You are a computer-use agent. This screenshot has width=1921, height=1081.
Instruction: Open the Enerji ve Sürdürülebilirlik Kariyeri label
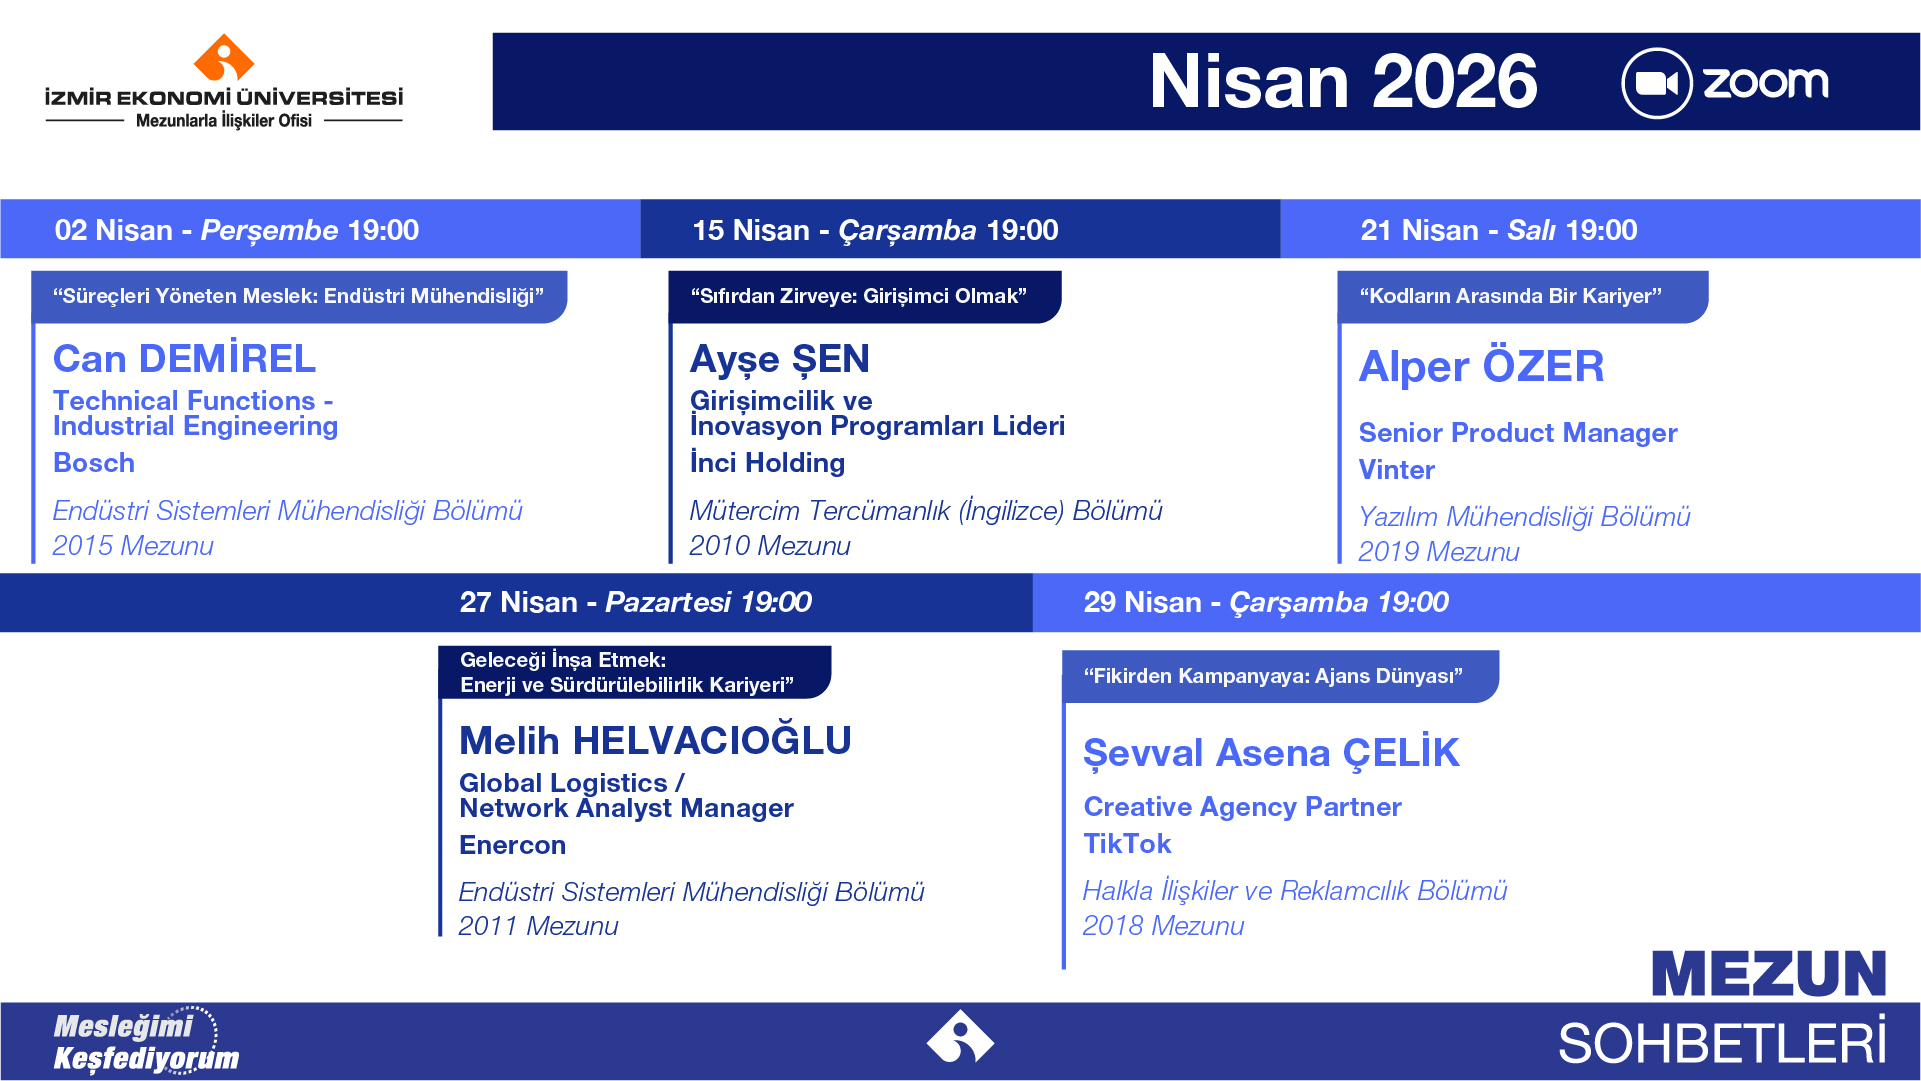pyautogui.click(x=627, y=672)
